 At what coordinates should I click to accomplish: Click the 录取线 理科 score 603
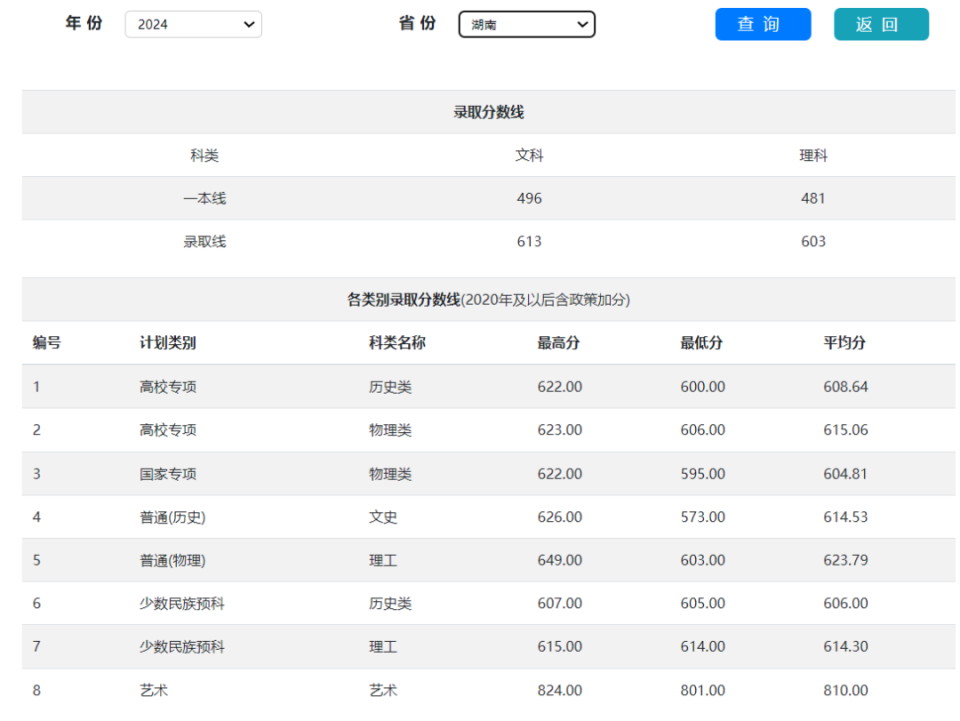(x=813, y=242)
